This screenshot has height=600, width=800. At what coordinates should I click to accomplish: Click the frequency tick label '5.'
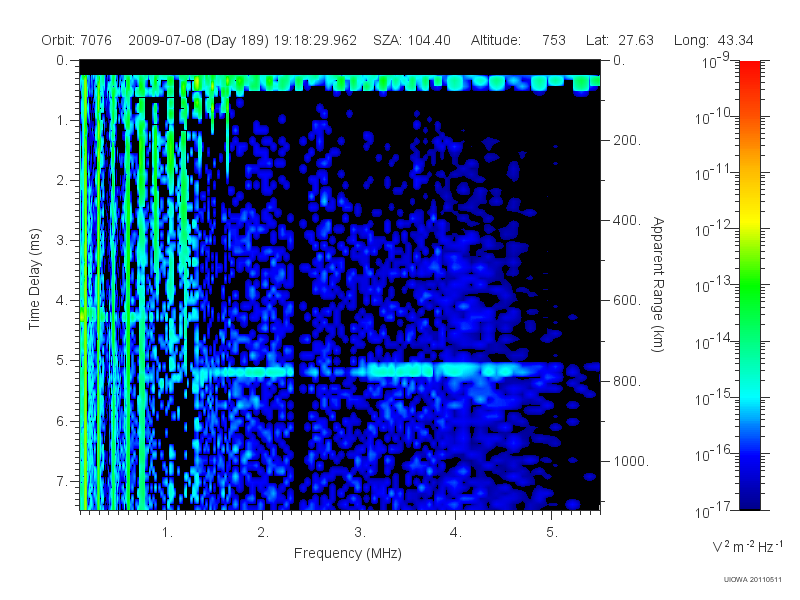click(552, 533)
